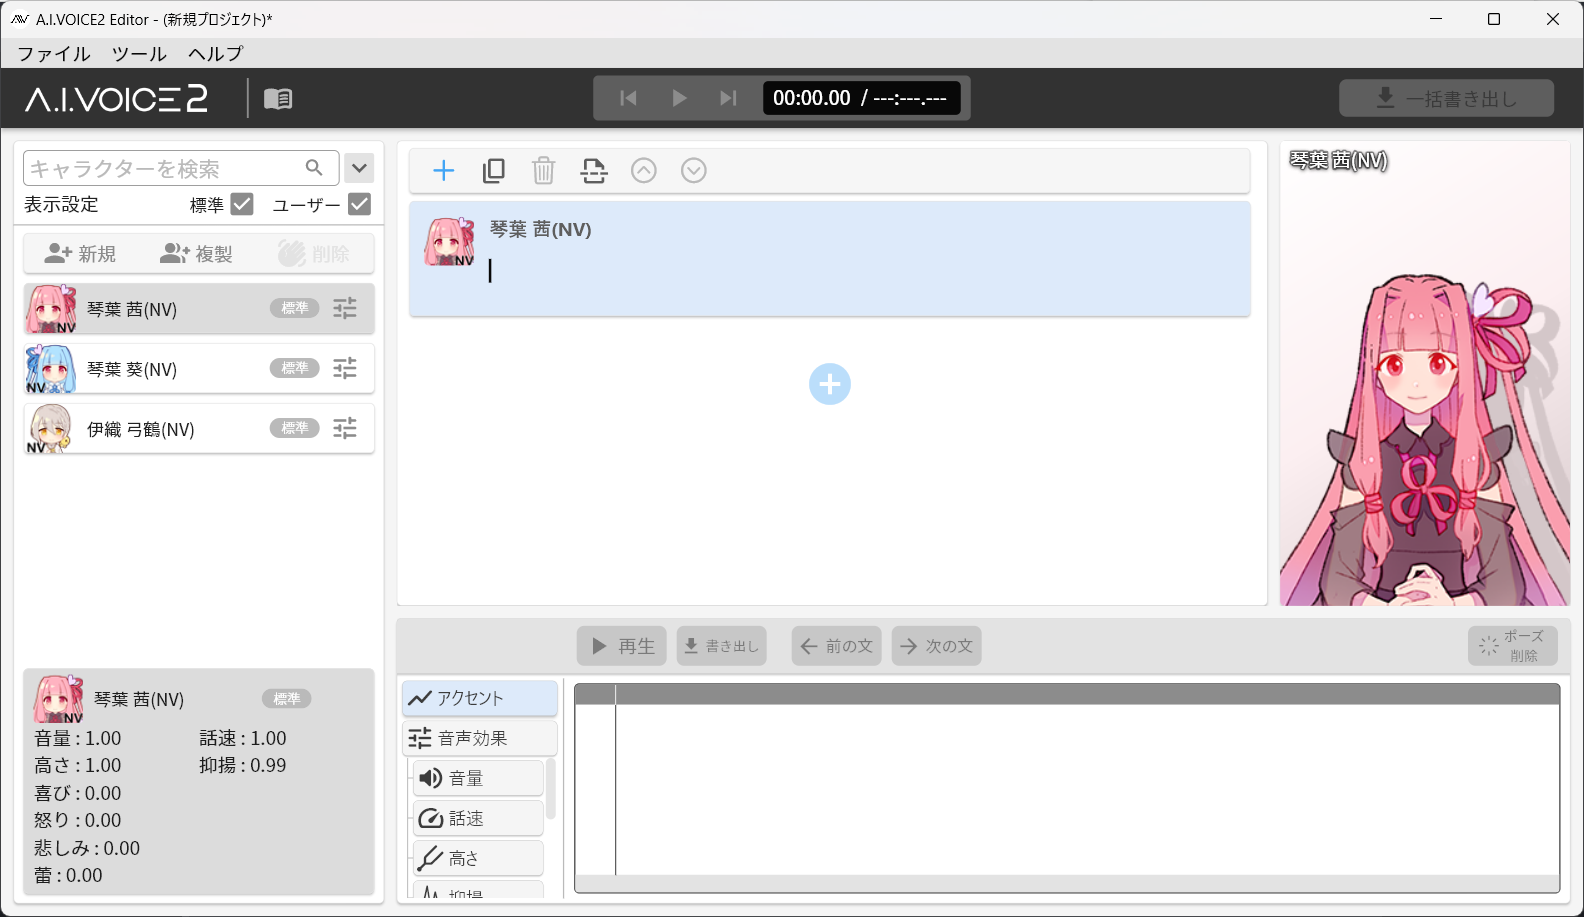Open the ヘルプ menu
This screenshot has height=917, width=1584.
[x=216, y=54]
